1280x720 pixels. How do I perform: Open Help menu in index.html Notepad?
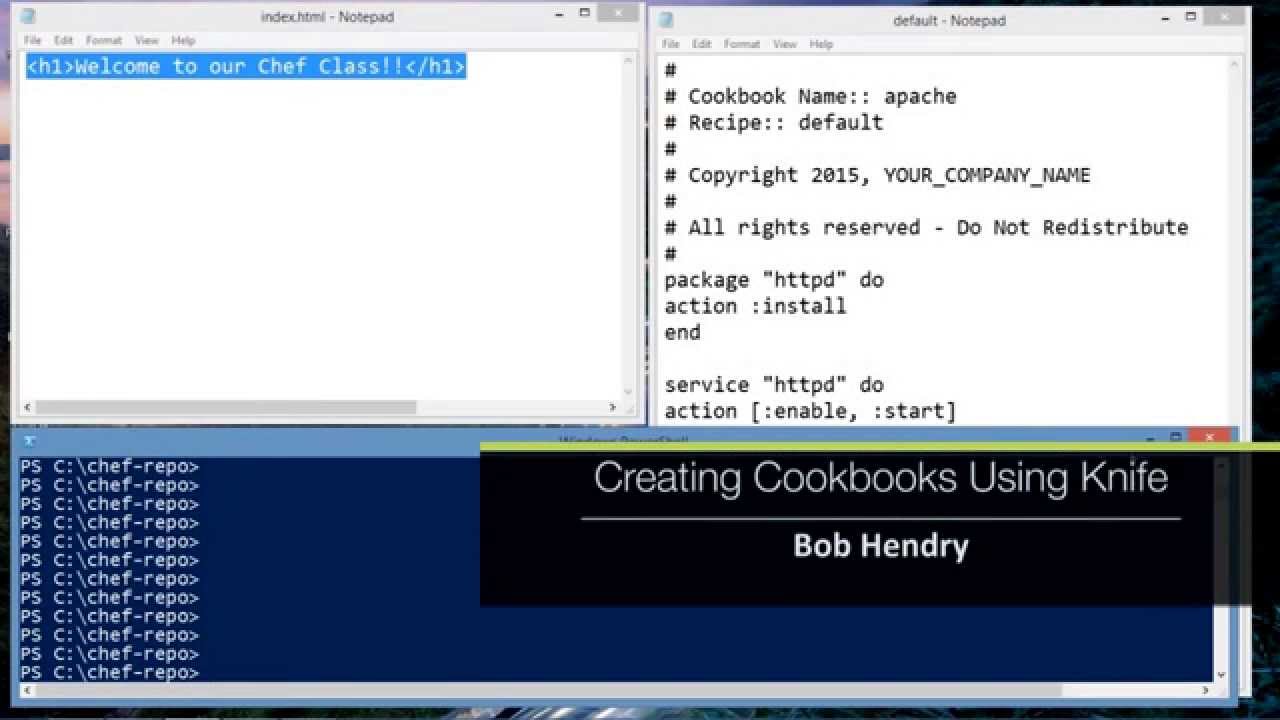(x=183, y=40)
